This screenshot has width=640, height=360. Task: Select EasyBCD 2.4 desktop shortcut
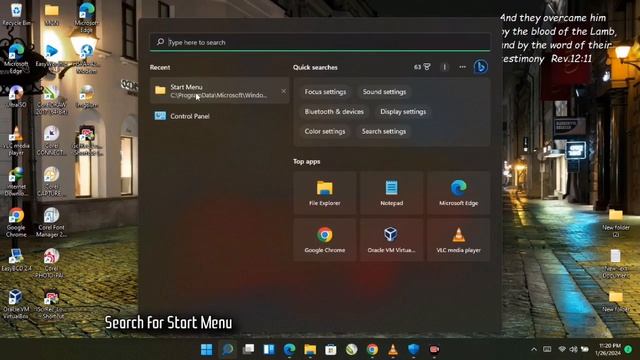click(x=16, y=260)
